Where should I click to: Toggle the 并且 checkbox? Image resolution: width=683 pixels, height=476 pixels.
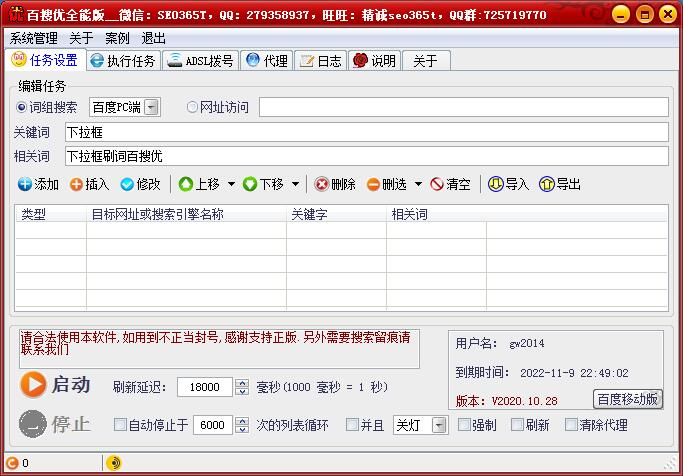[352, 425]
